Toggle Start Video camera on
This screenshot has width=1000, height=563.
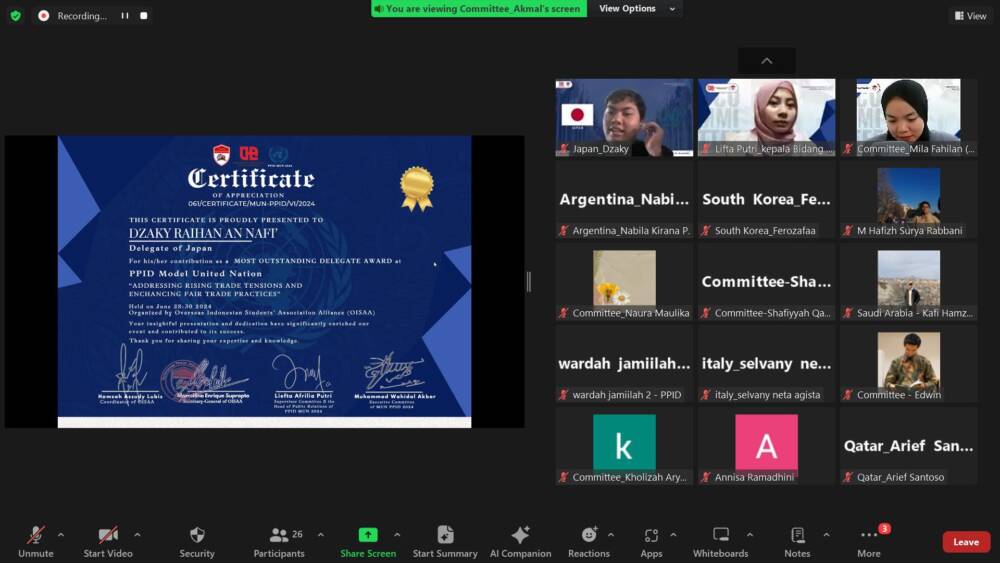108,536
